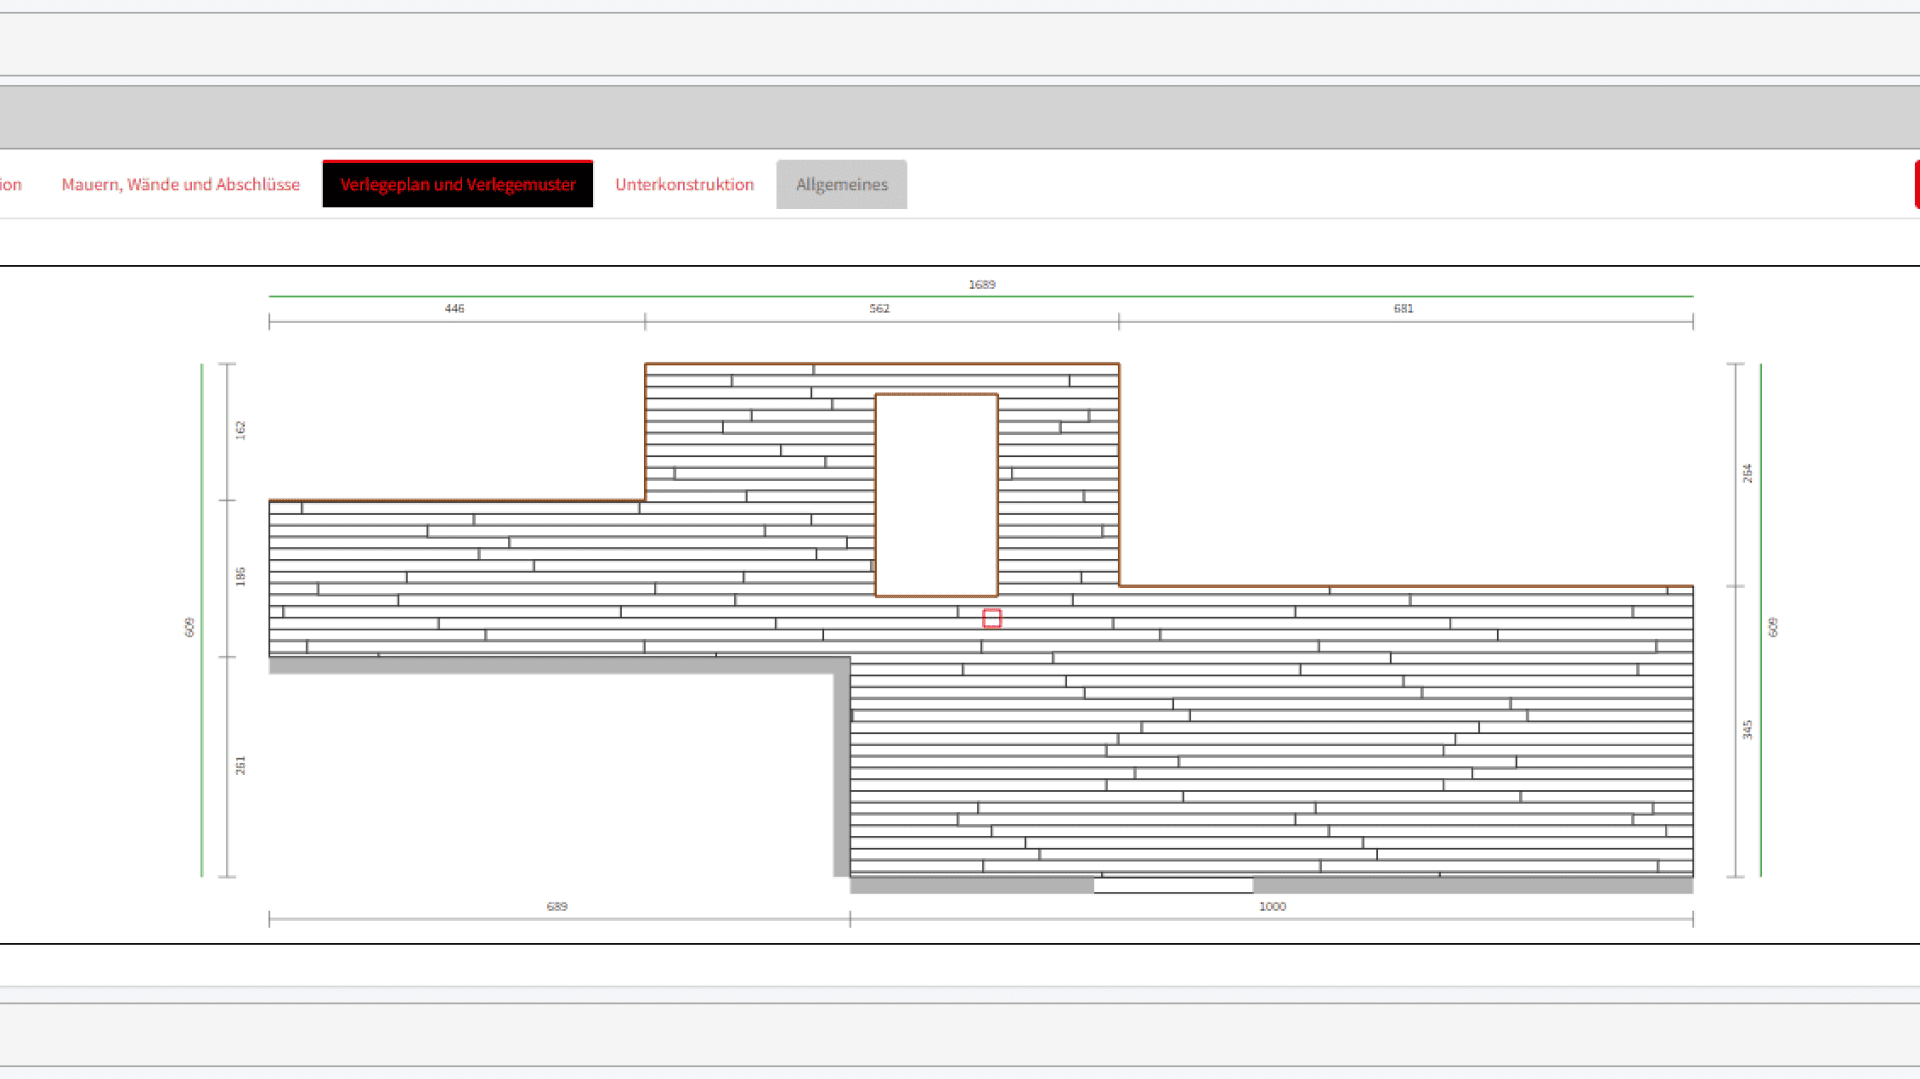Click the white rectangular cutout in the deck plan
Image resolution: width=1920 pixels, height=1079 pixels.
[937, 495]
